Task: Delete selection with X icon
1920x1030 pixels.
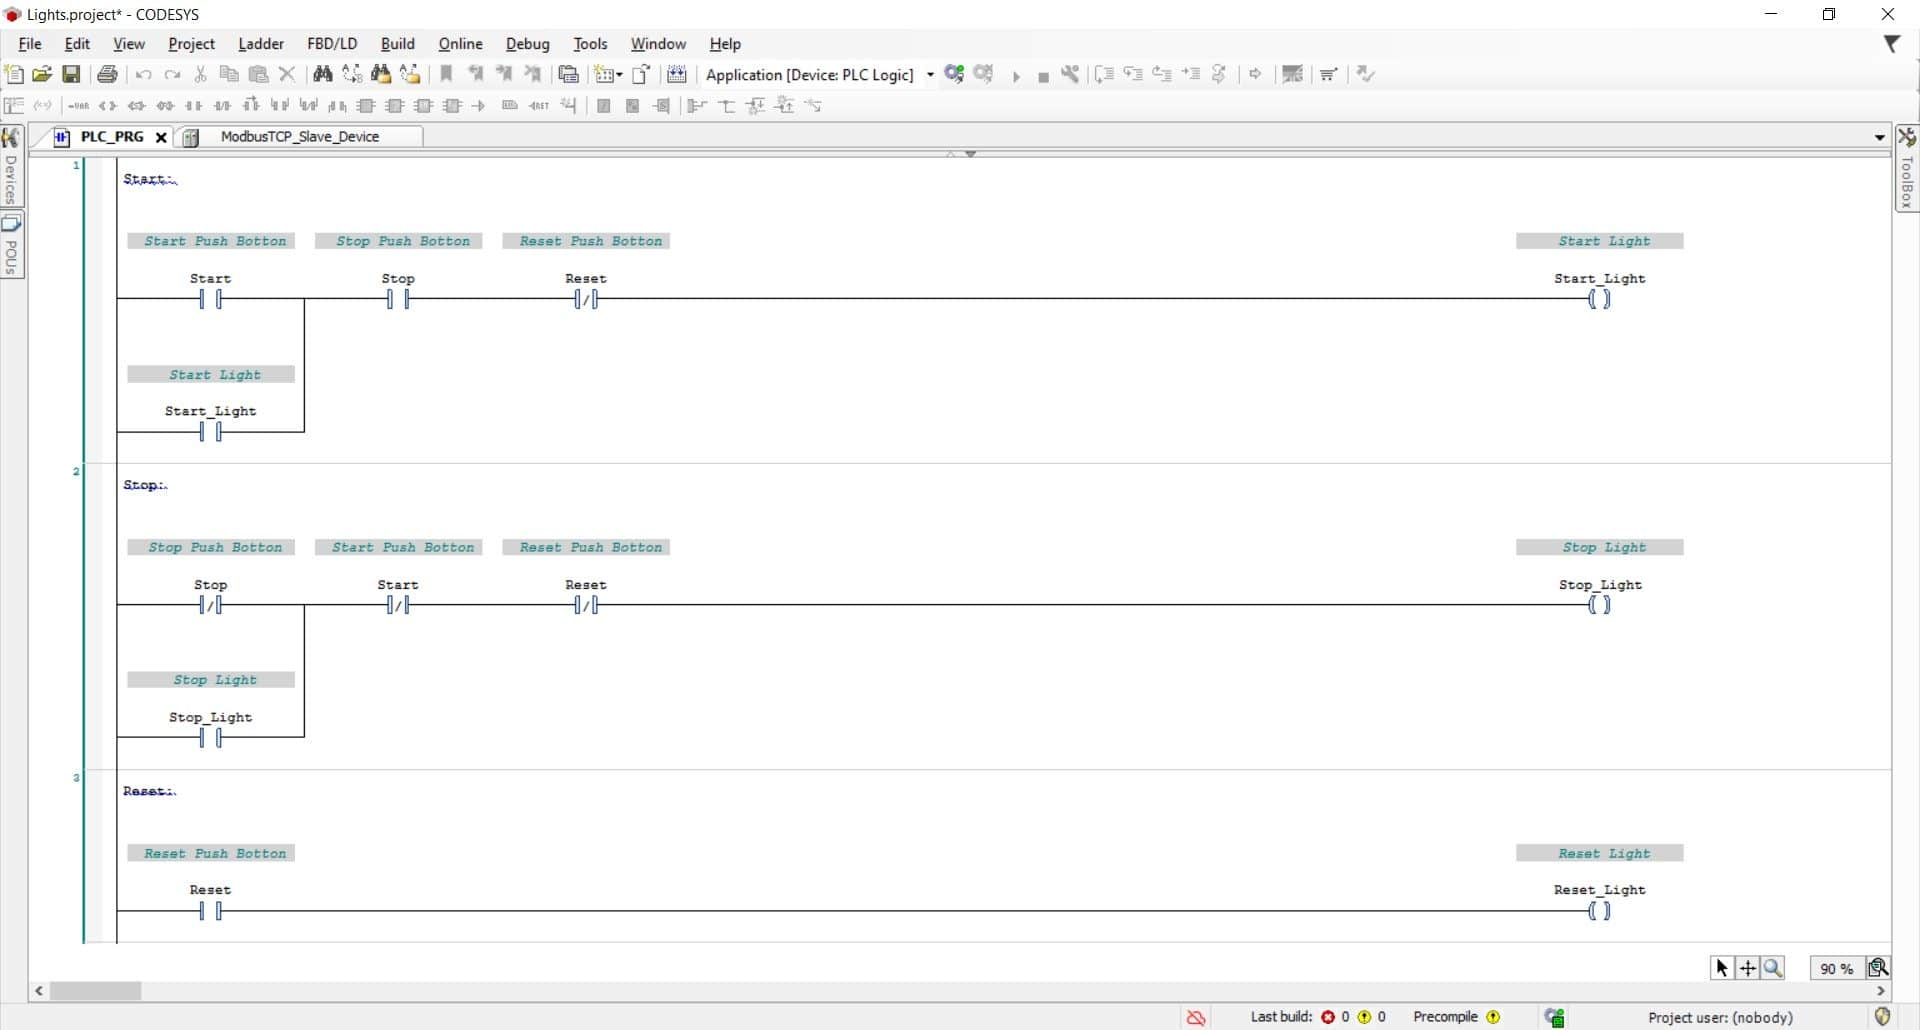Action: click(x=287, y=74)
